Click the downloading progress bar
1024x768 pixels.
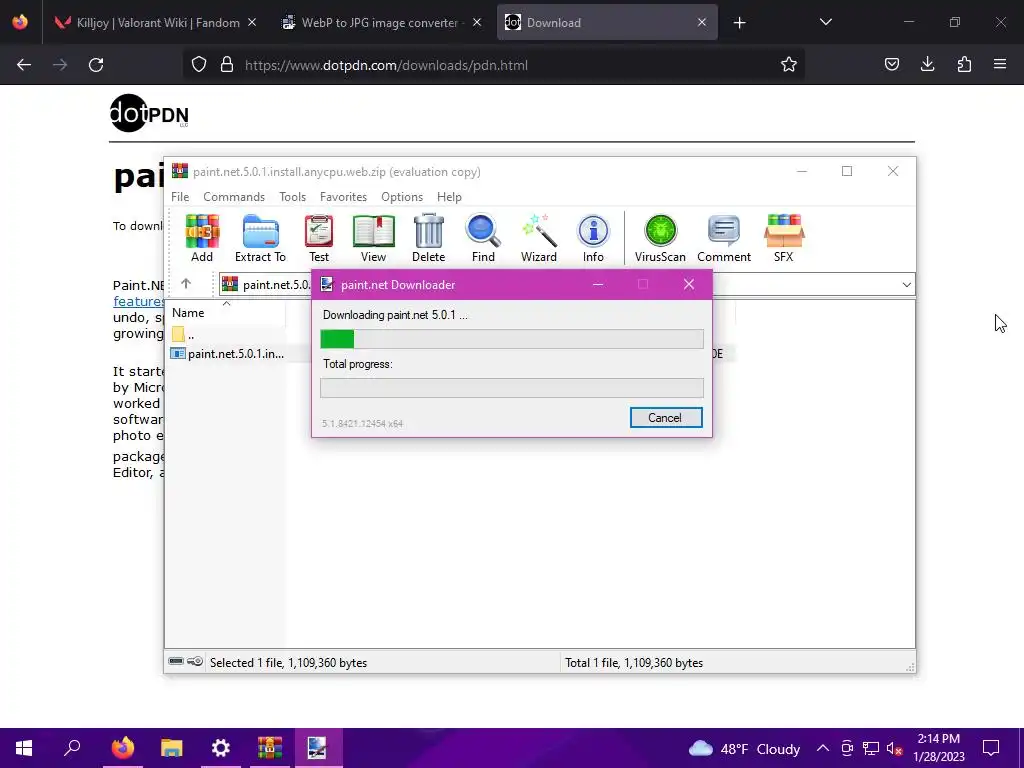tap(512, 339)
